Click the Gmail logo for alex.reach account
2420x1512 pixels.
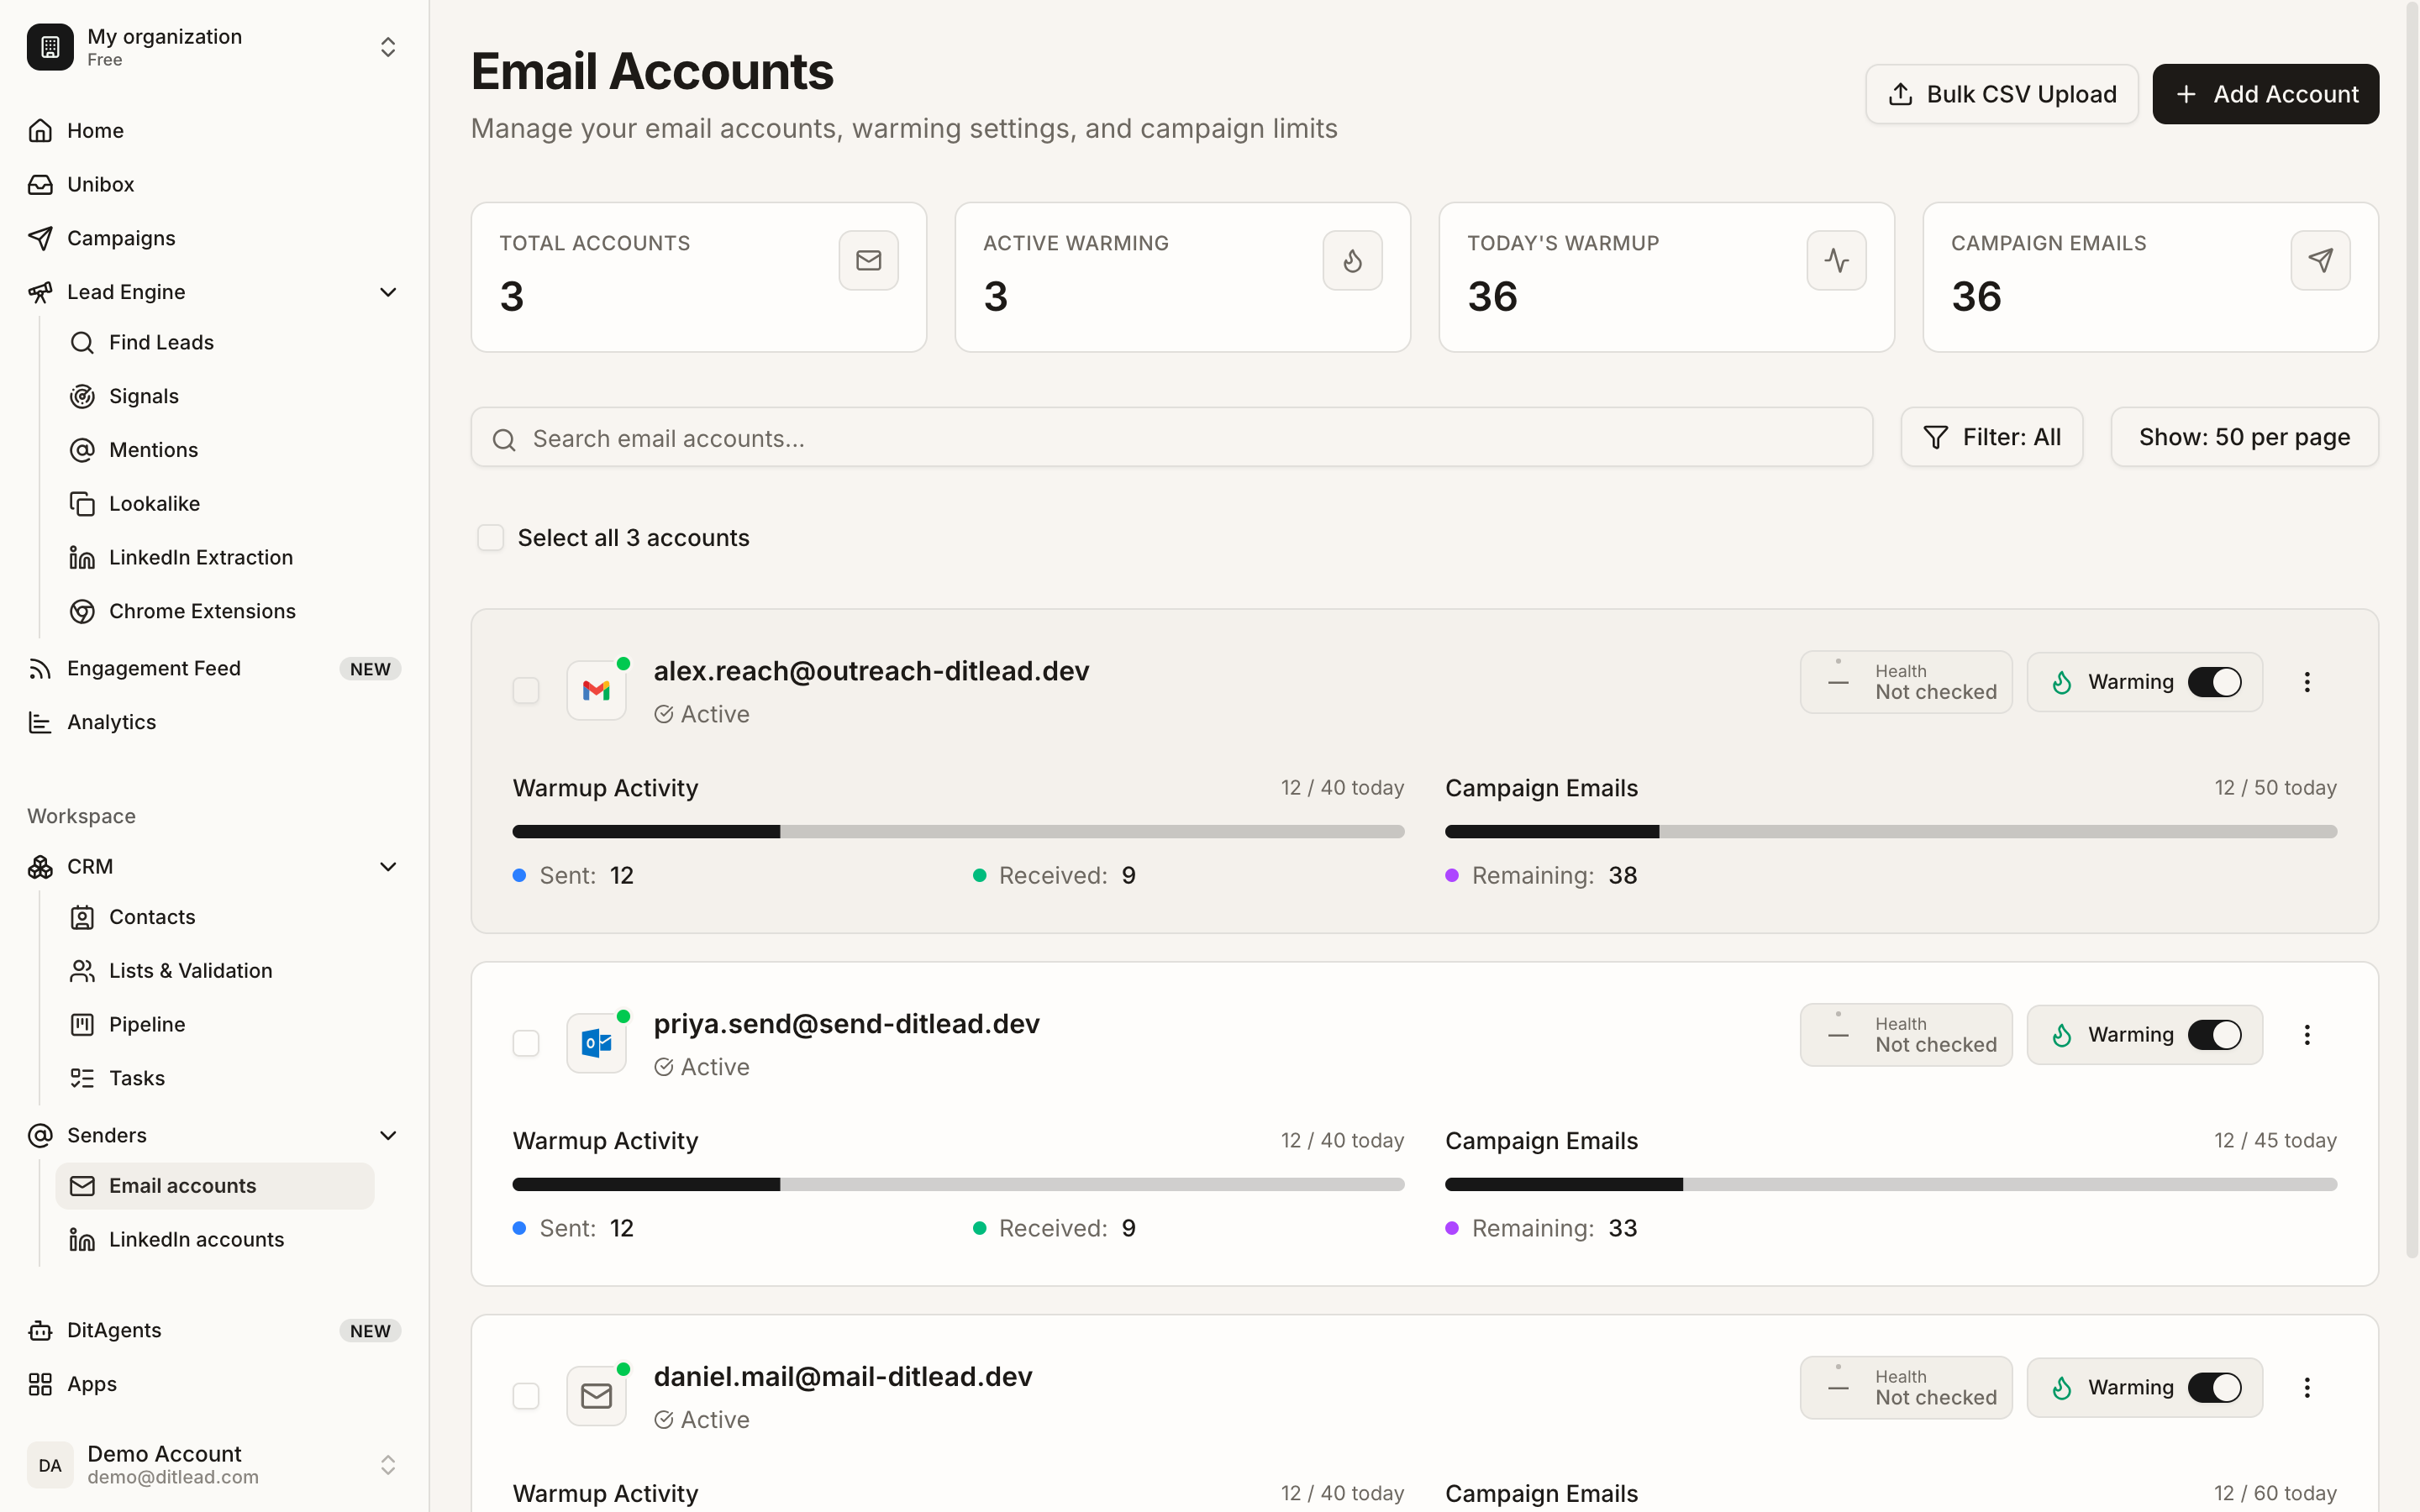(x=596, y=690)
